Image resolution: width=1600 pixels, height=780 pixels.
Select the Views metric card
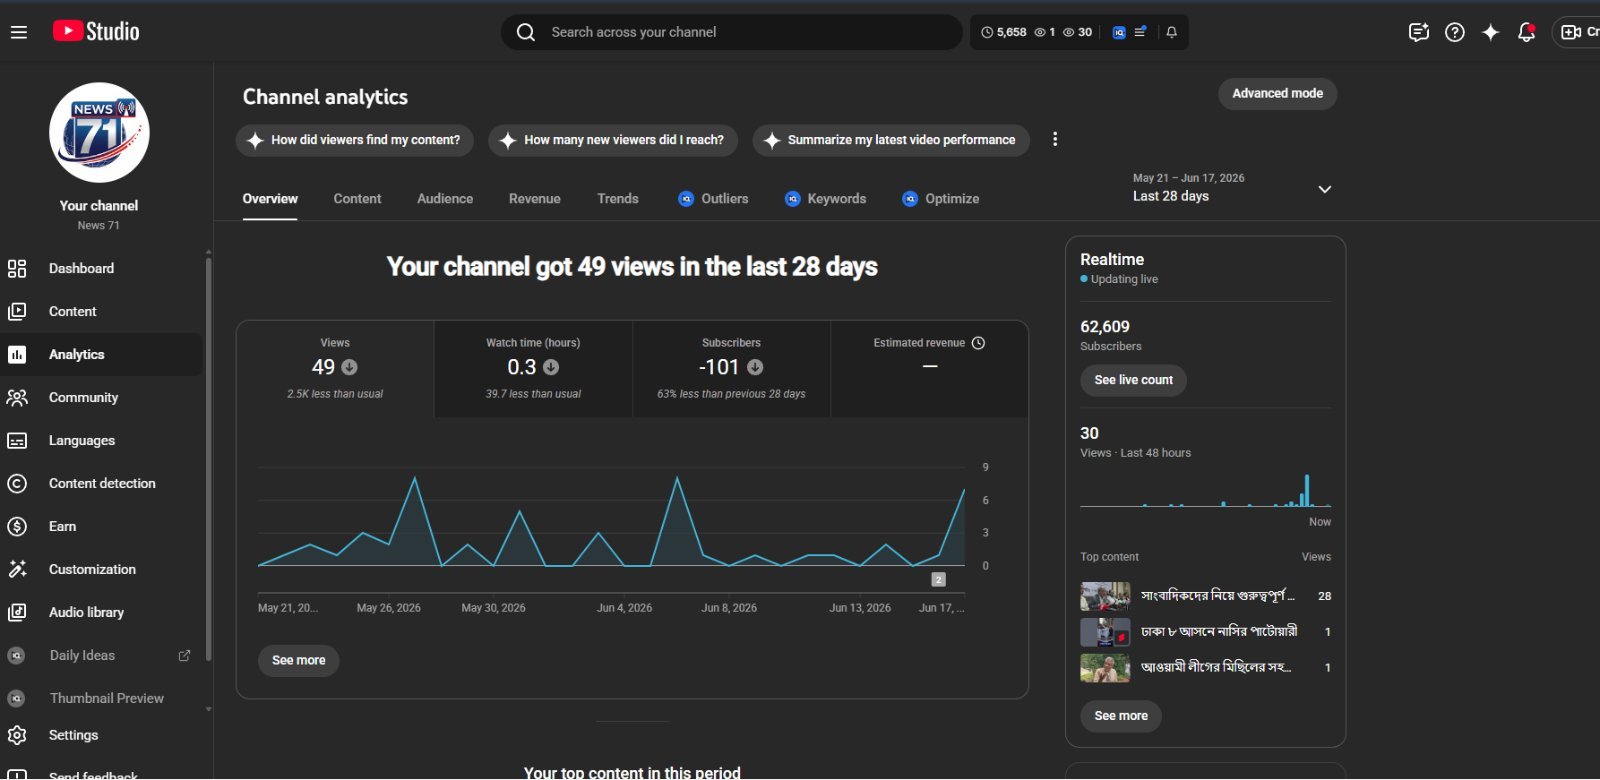pos(335,369)
